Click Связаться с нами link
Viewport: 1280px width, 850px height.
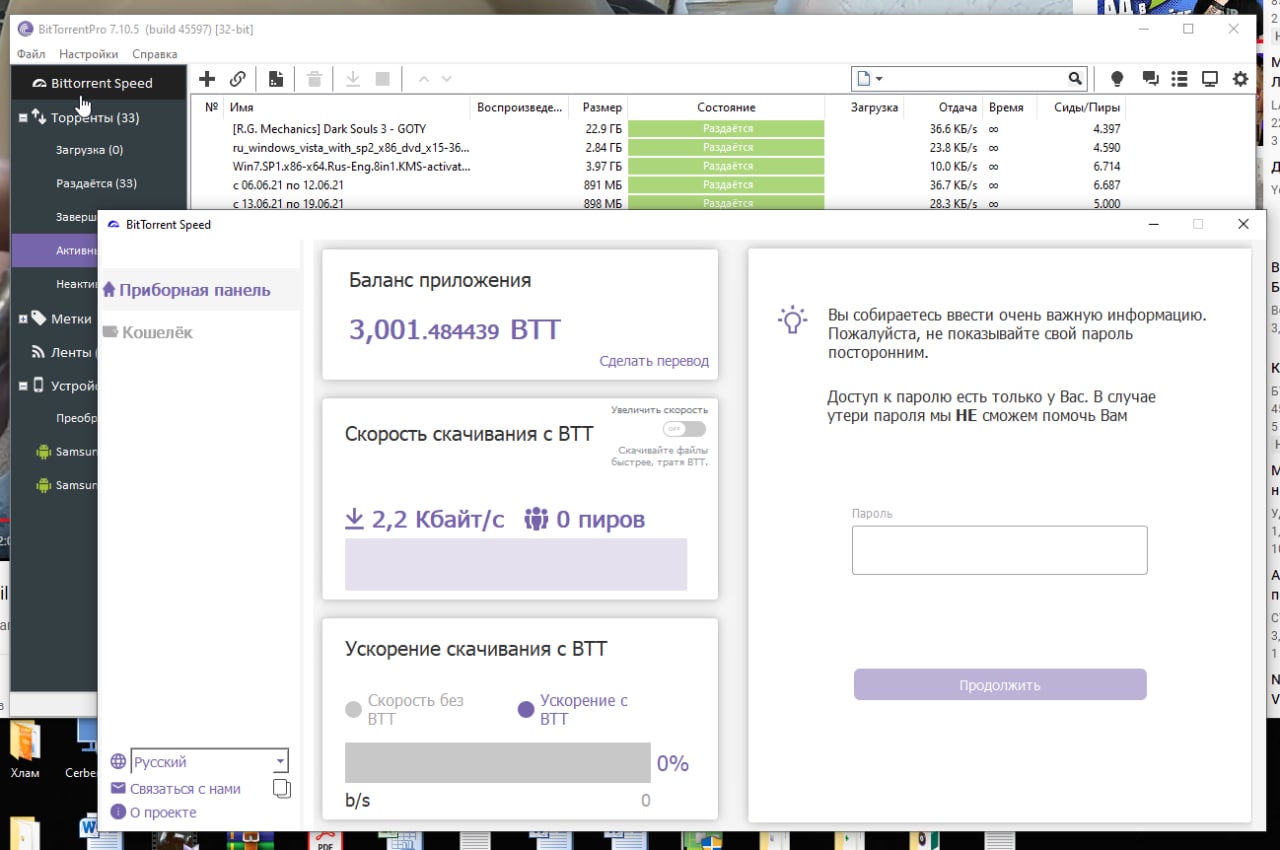click(x=185, y=788)
